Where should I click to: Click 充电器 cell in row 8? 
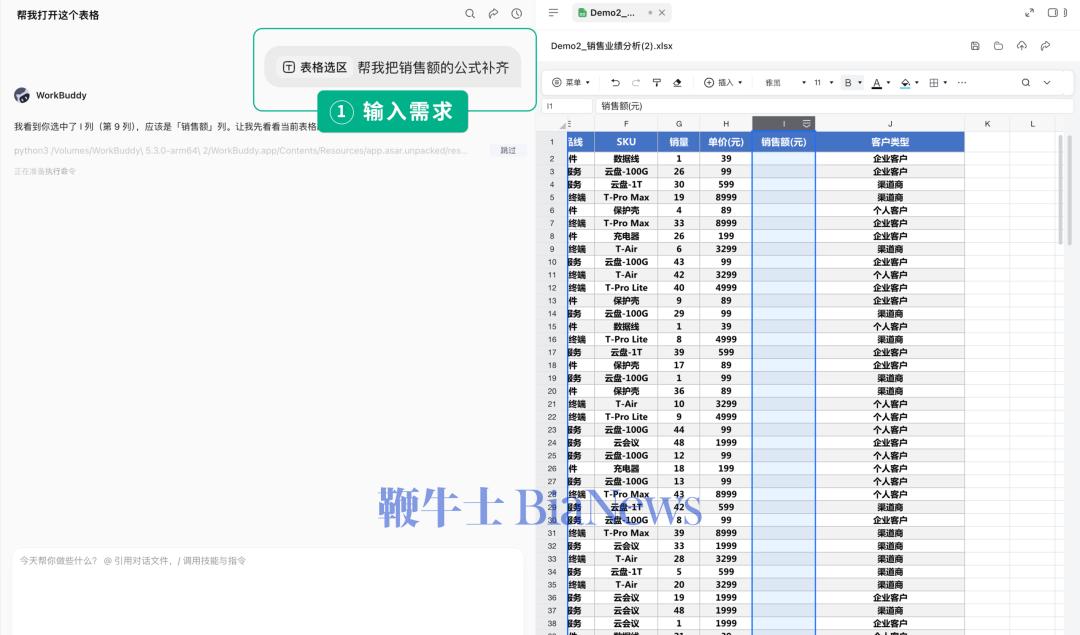tap(625, 236)
